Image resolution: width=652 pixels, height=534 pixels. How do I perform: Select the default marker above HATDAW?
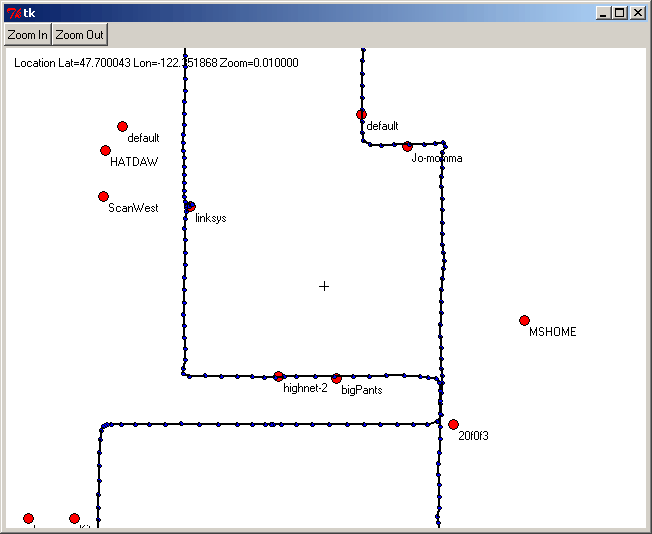point(122,127)
